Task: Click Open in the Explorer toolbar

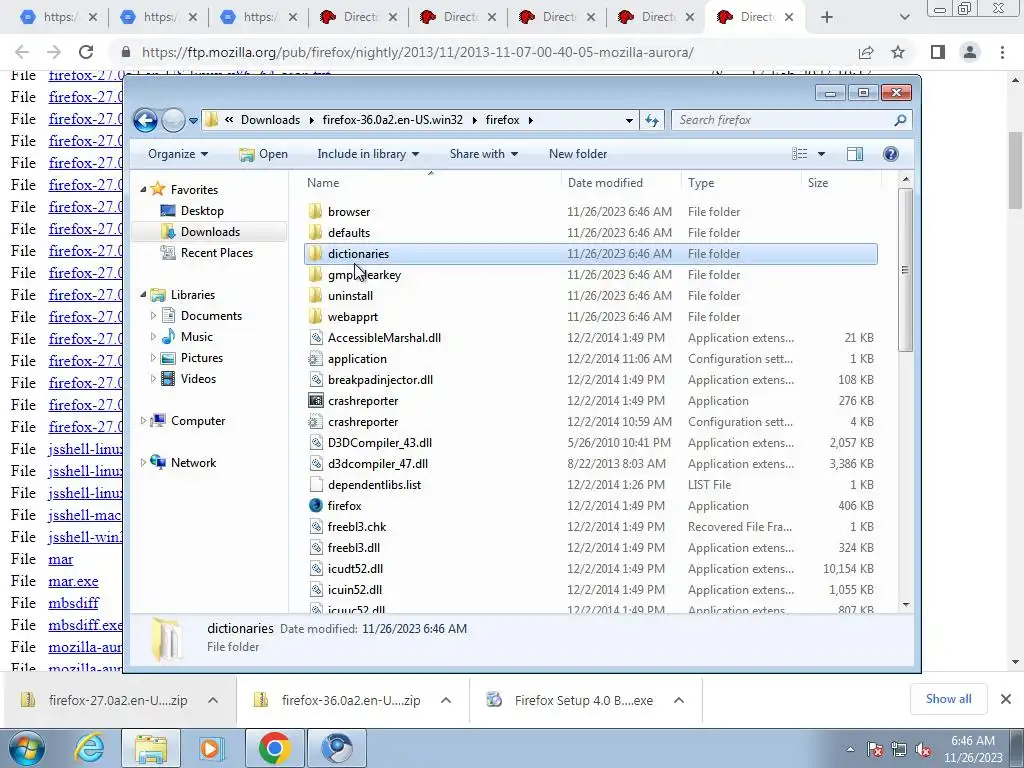Action: pos(264,154)
